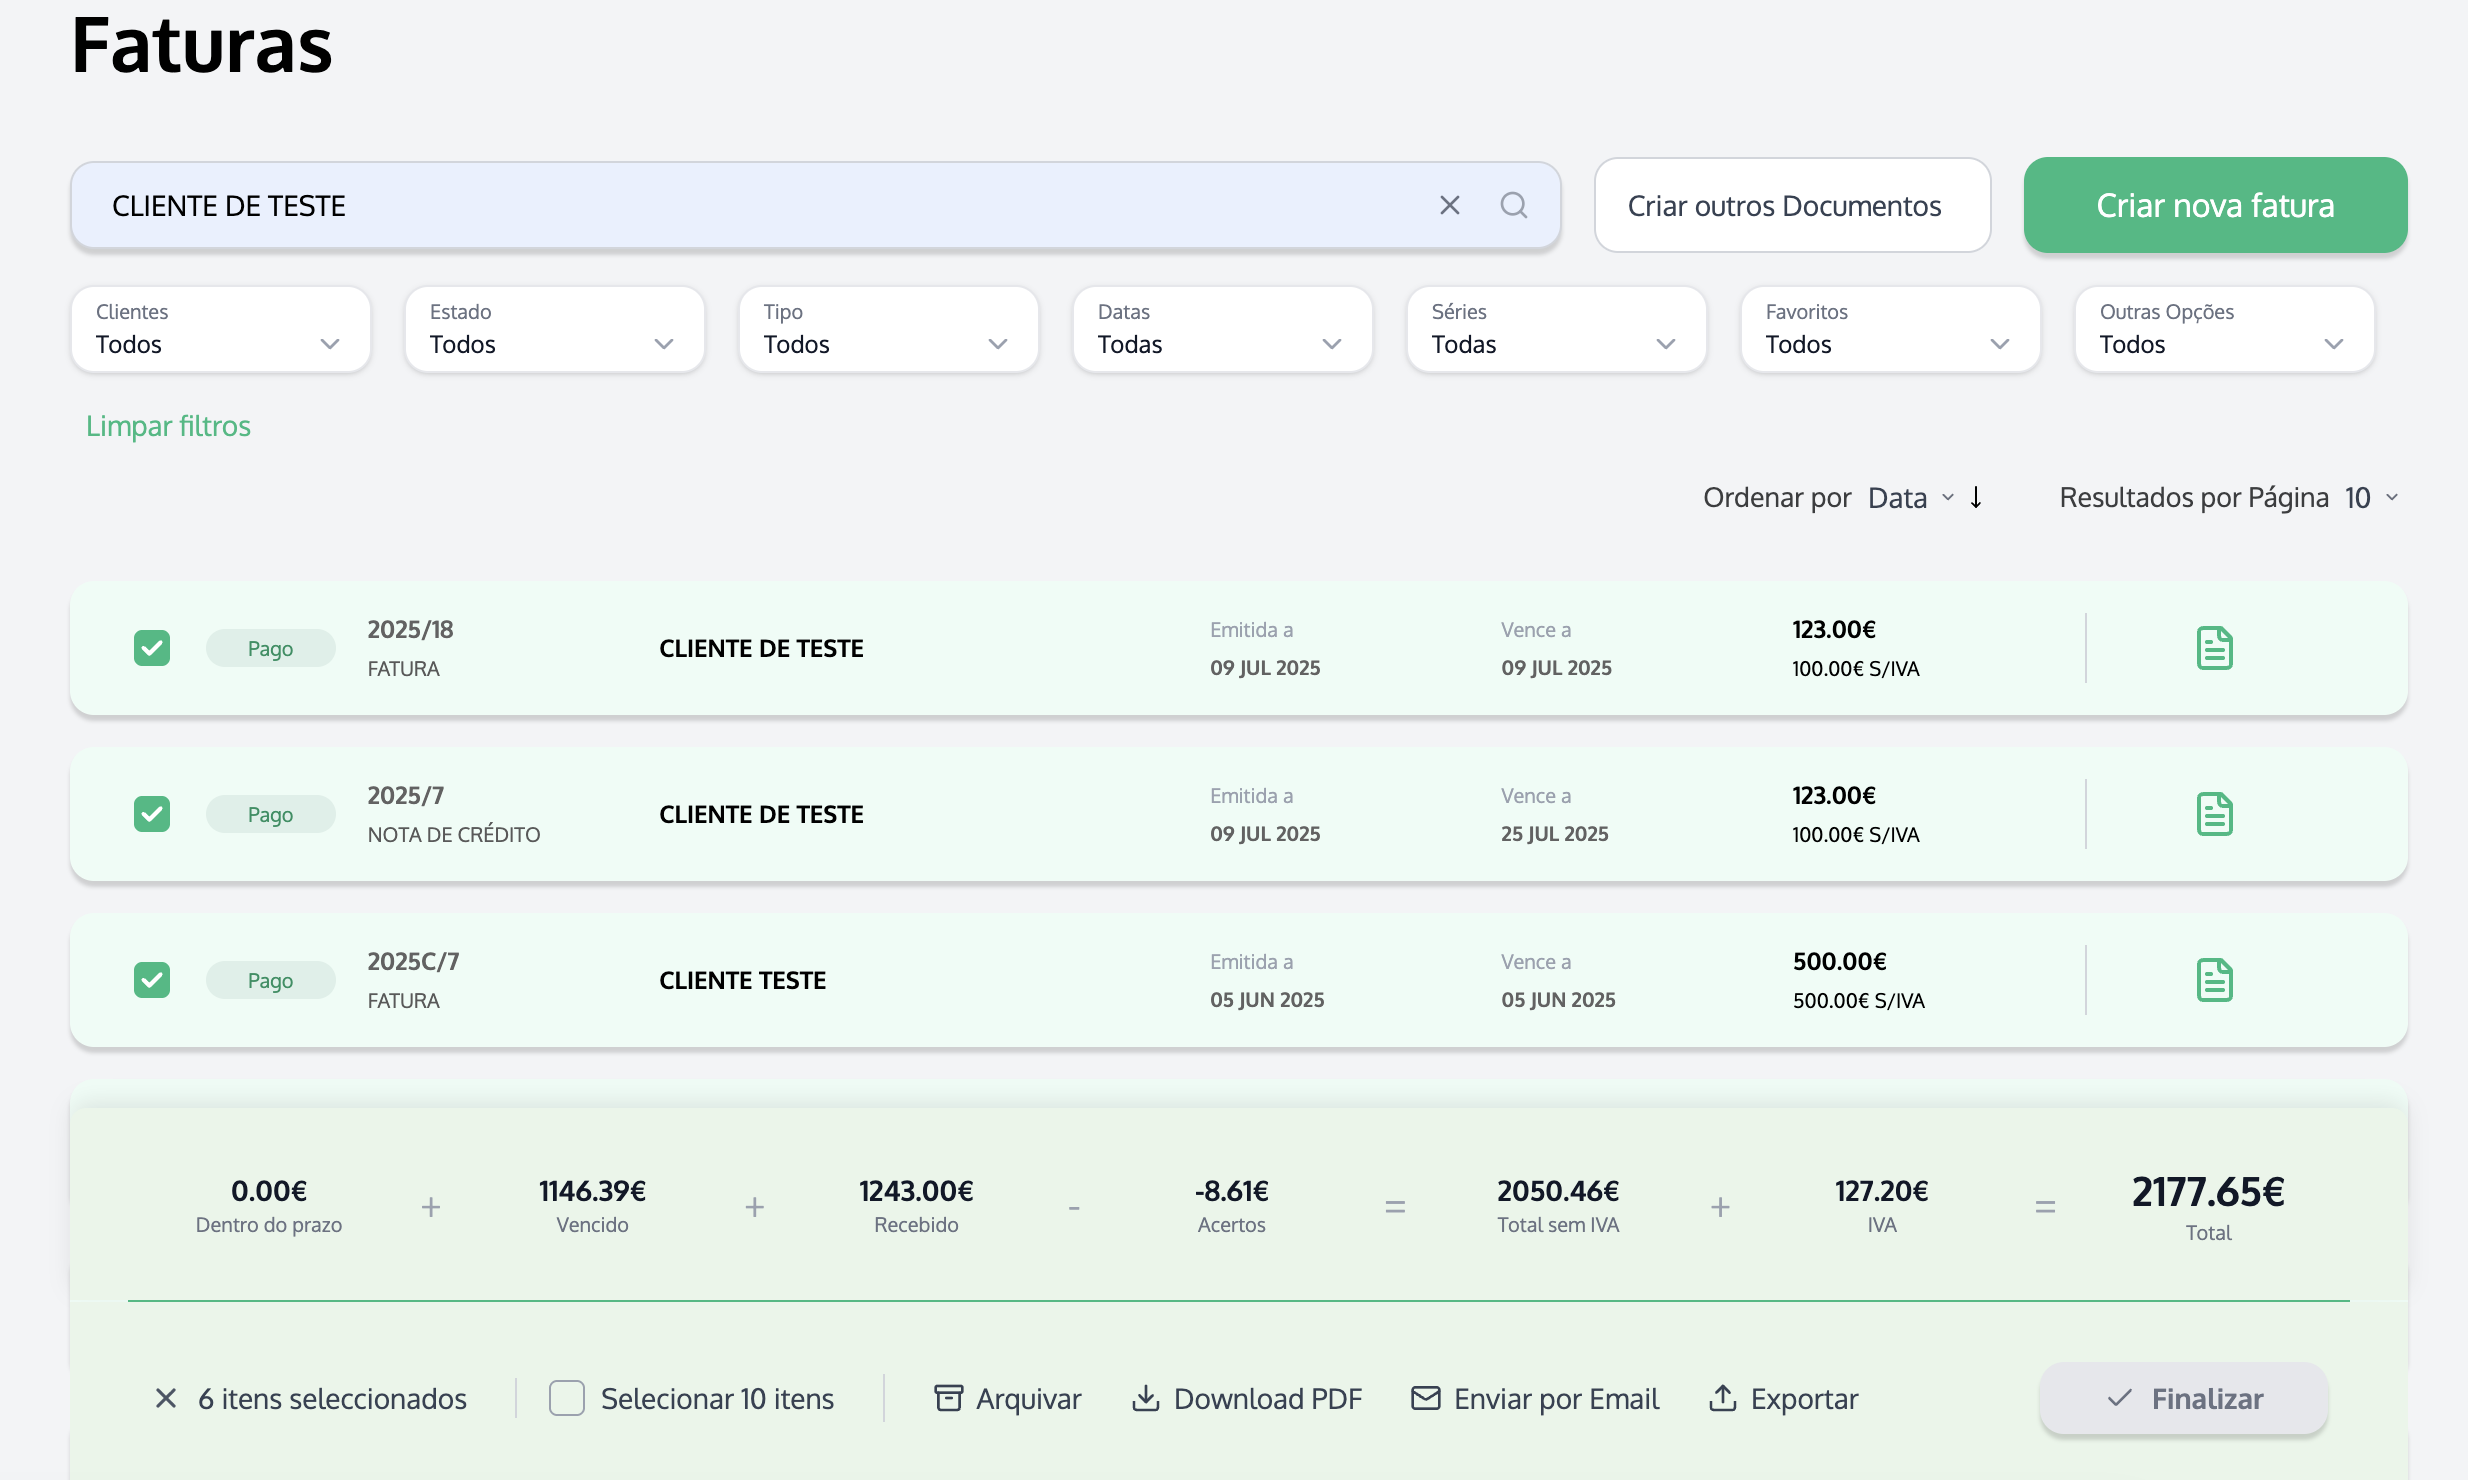Viewport: 2468px width, 1480px height.
Task: Click Download PDF action
Action: pyautogui.click(x=1246, y=1398)
